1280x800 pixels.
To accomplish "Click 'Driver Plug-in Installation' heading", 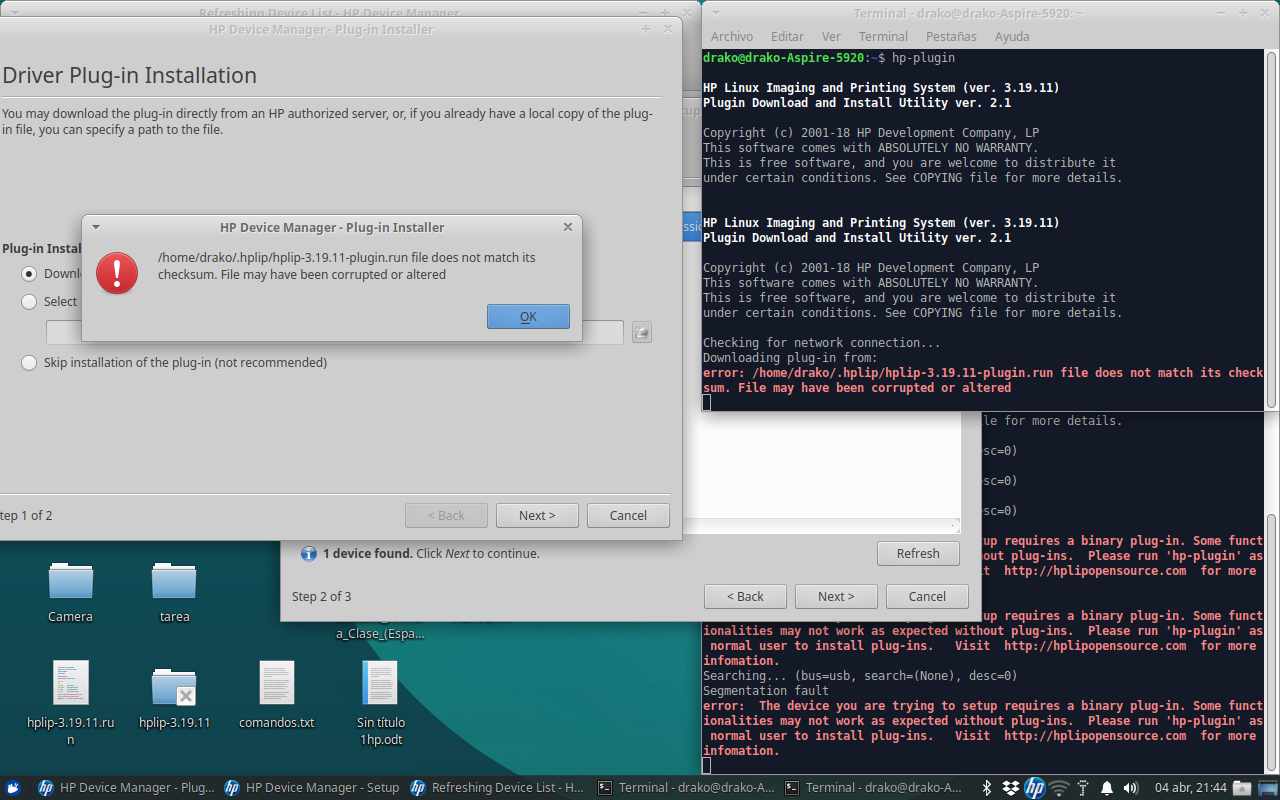I will point(129,75).
